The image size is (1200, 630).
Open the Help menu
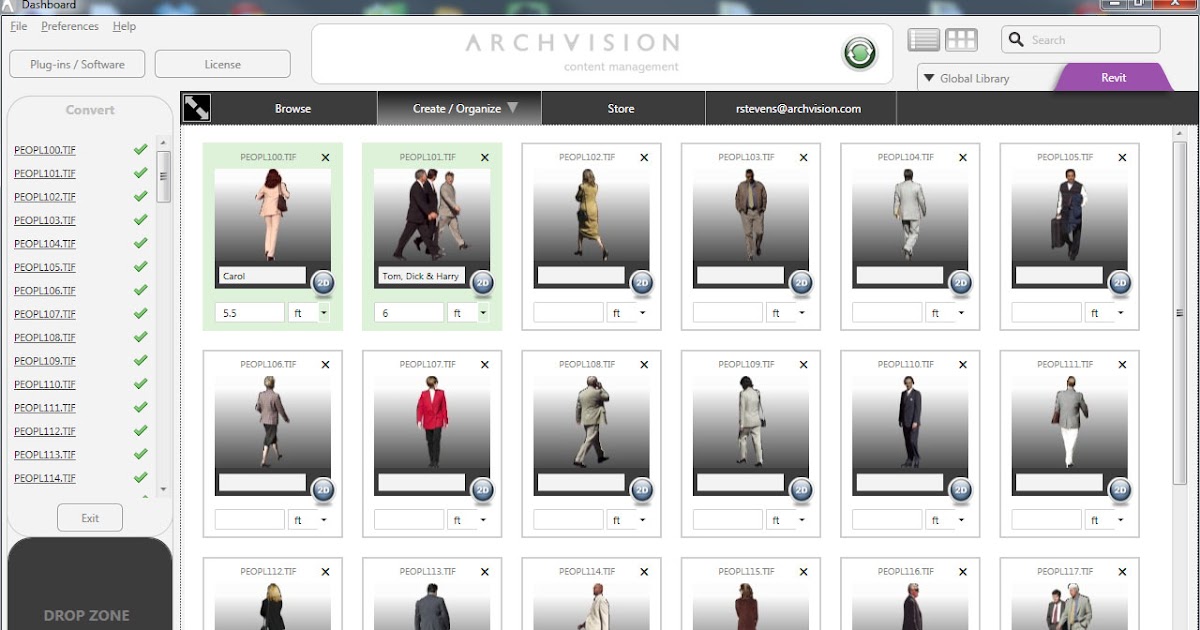pos(124,26)
